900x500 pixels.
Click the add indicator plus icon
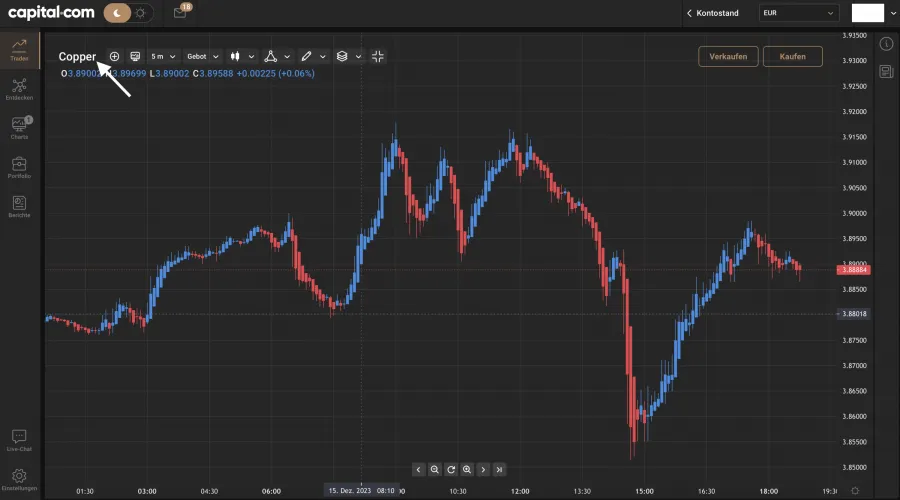pyautogui.click(x=114, y=57)
